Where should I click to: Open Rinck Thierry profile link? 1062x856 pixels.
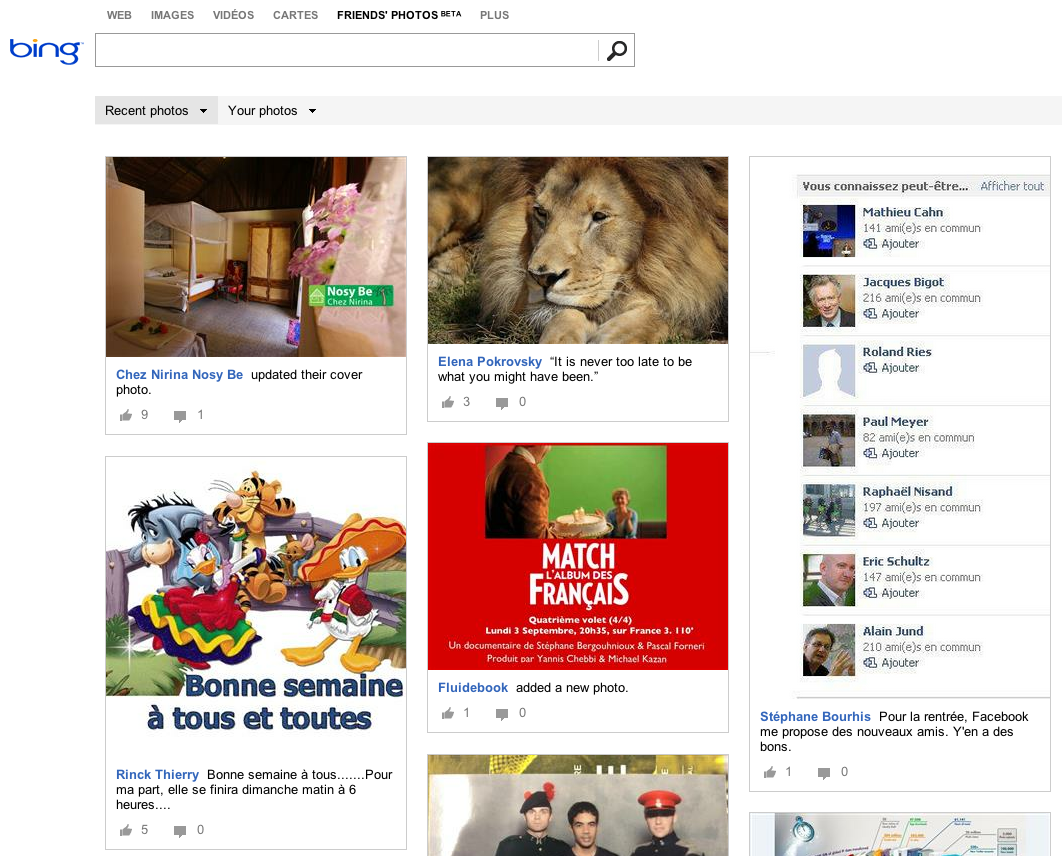[157, 774]
